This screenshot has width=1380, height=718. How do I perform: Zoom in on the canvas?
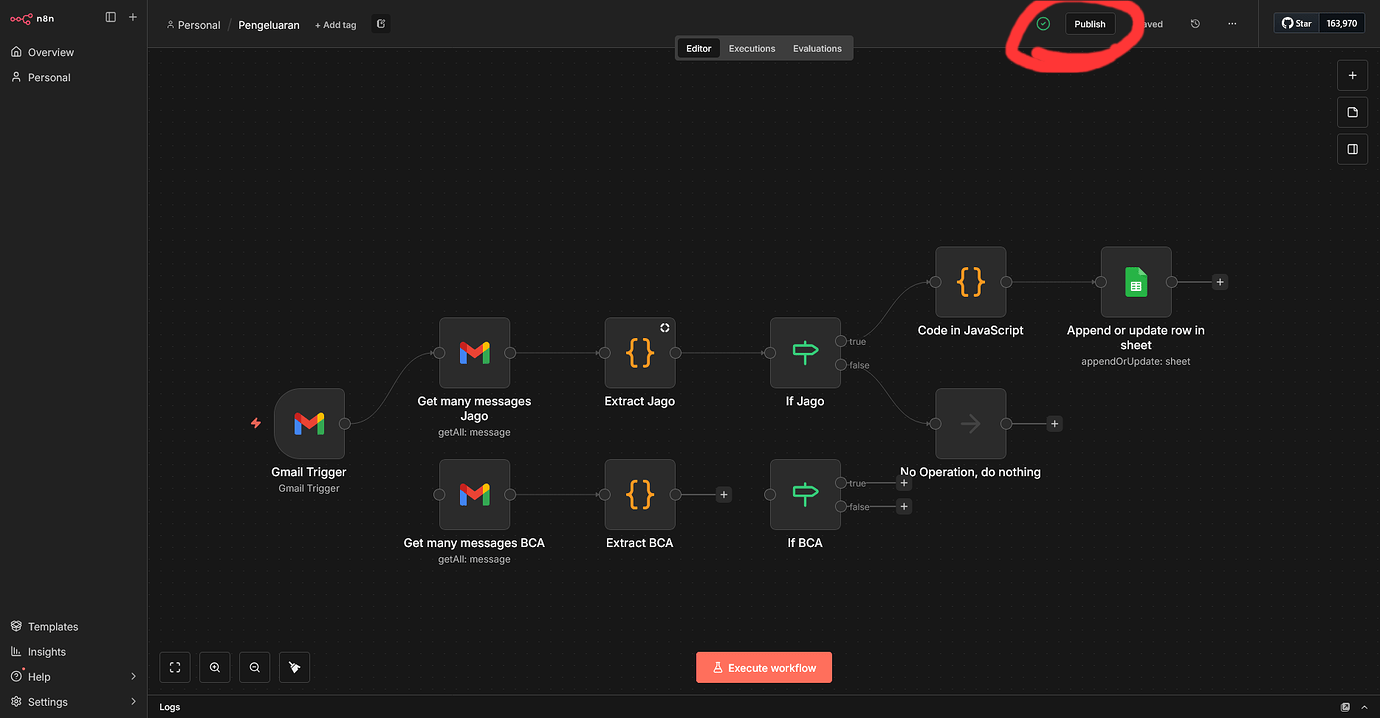(x=215, y=667)
